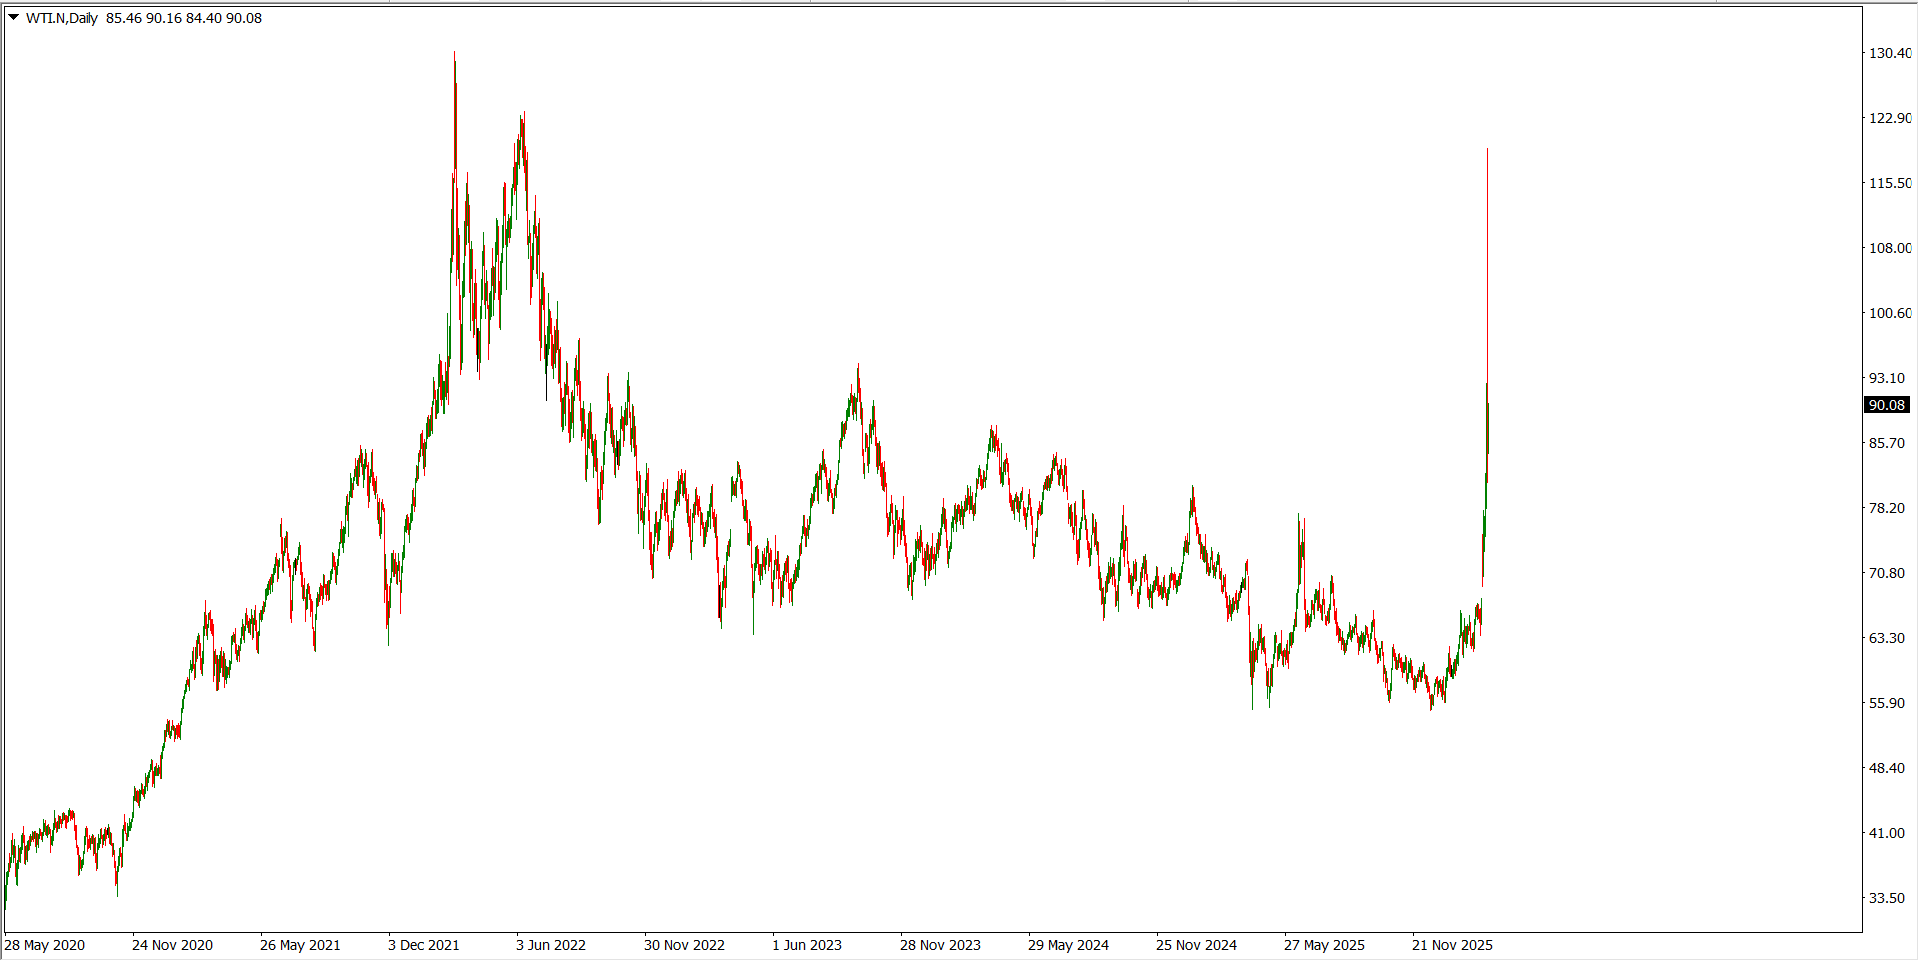Screen dimensions: 1918x961
Task: Click the triangle arrow beside WTI.N,Daily
Action: click(x=14, y=17)
